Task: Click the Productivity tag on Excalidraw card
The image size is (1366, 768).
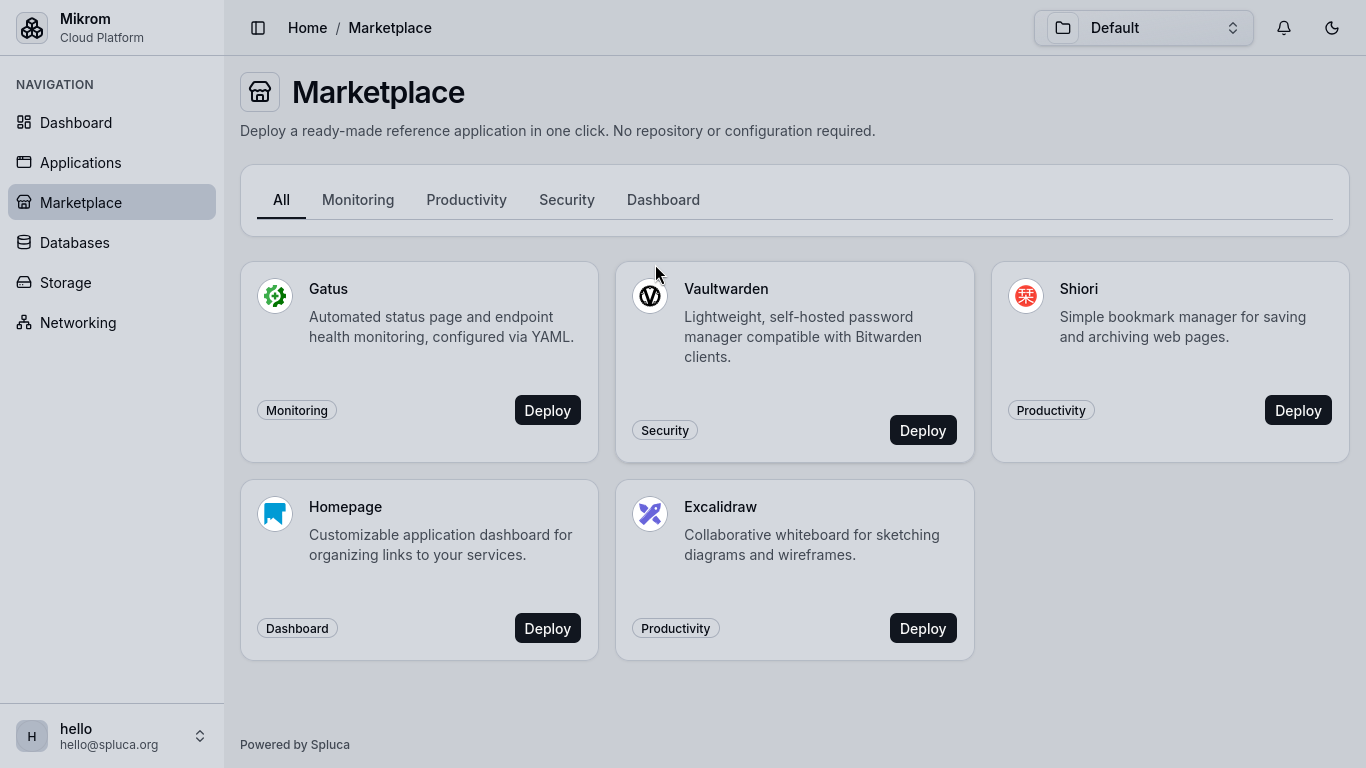Action: tap(676, 628)
